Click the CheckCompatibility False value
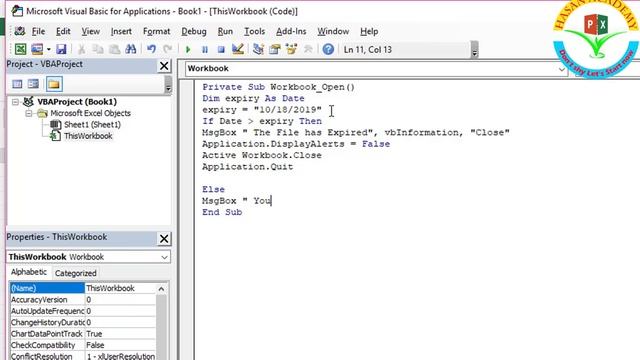 click(x=120, y=345)
